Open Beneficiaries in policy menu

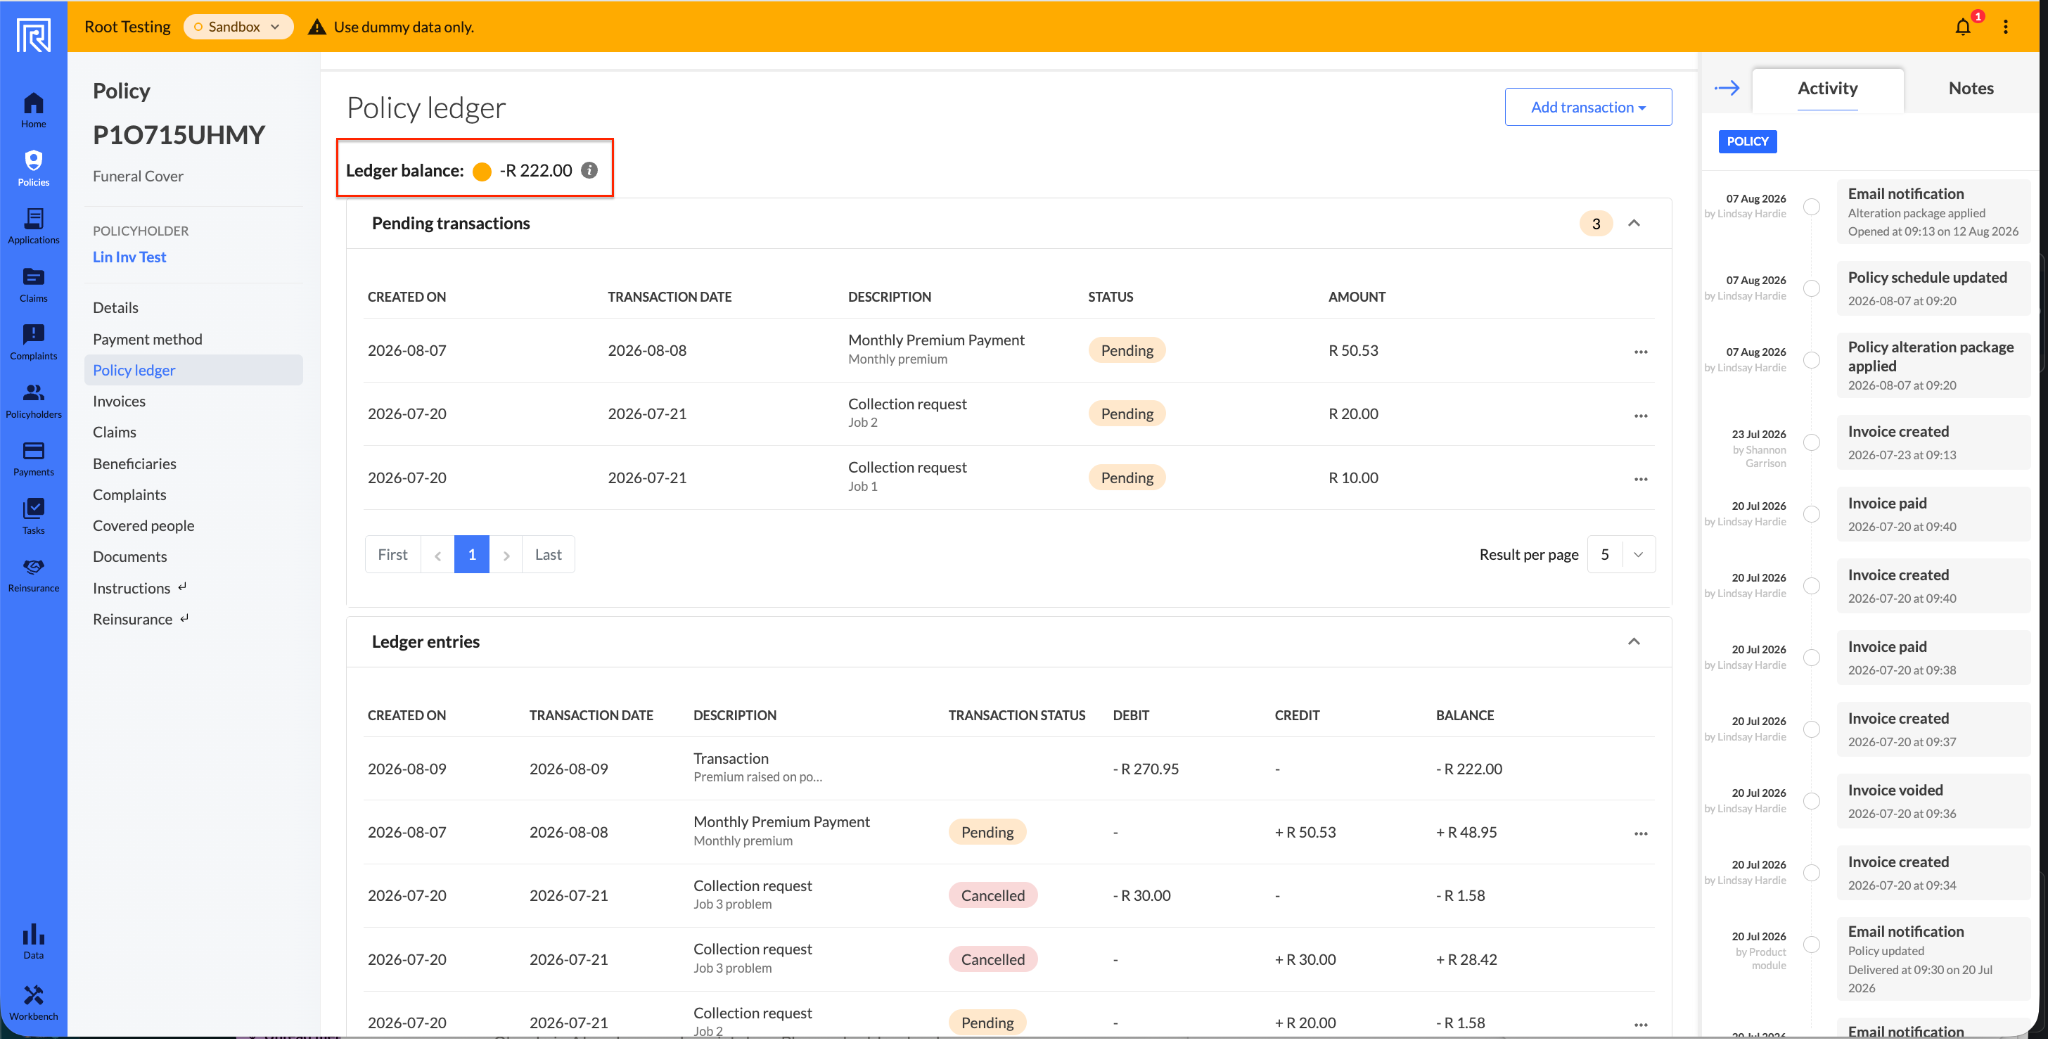[135, 464]
